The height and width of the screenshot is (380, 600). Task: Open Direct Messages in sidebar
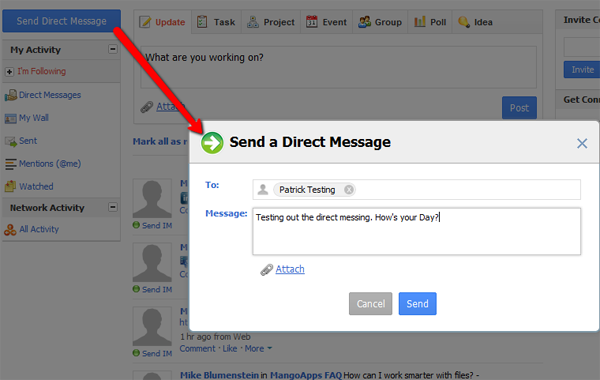pos(50,95)
